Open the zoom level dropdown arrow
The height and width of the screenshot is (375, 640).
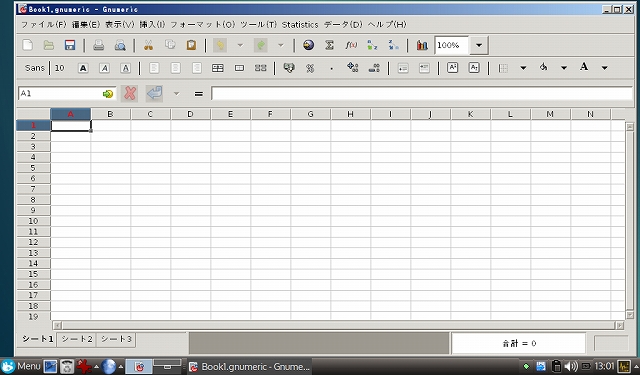[x=479, y=45]
